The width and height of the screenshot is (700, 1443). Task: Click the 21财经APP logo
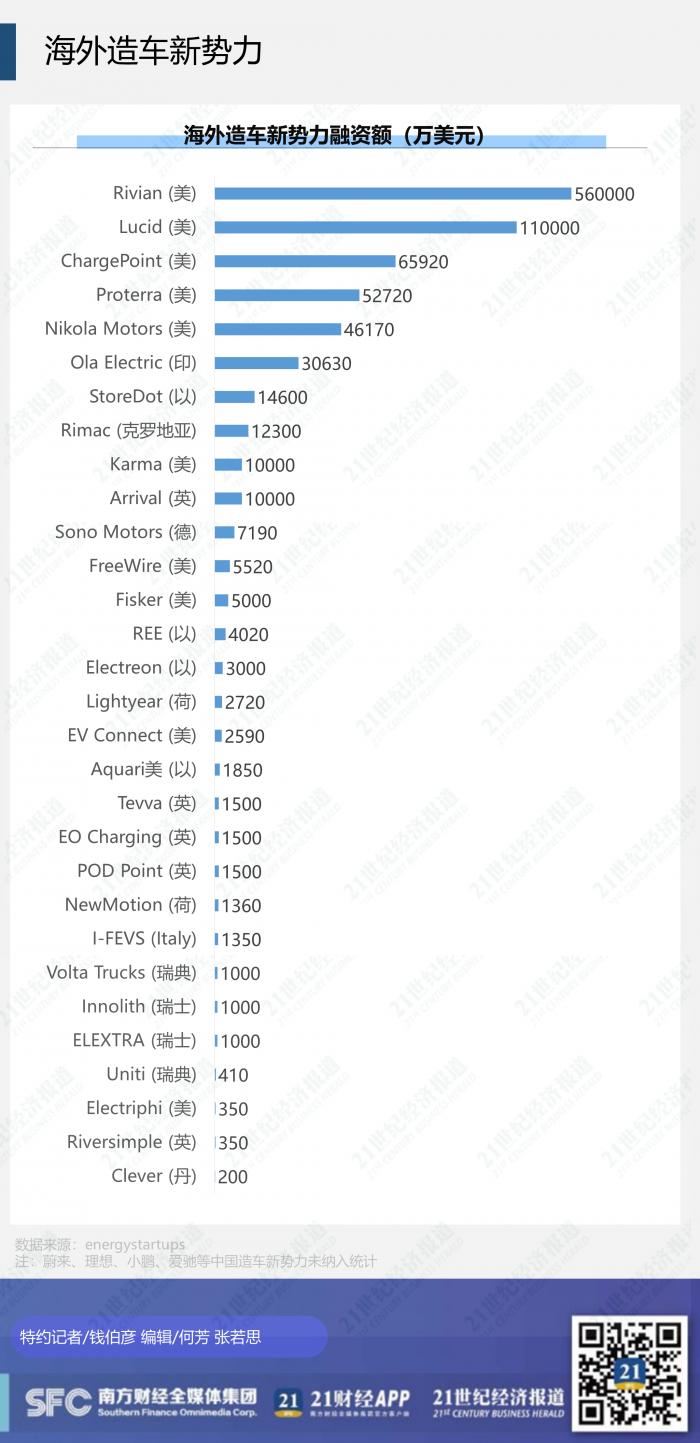(343, 1401)
